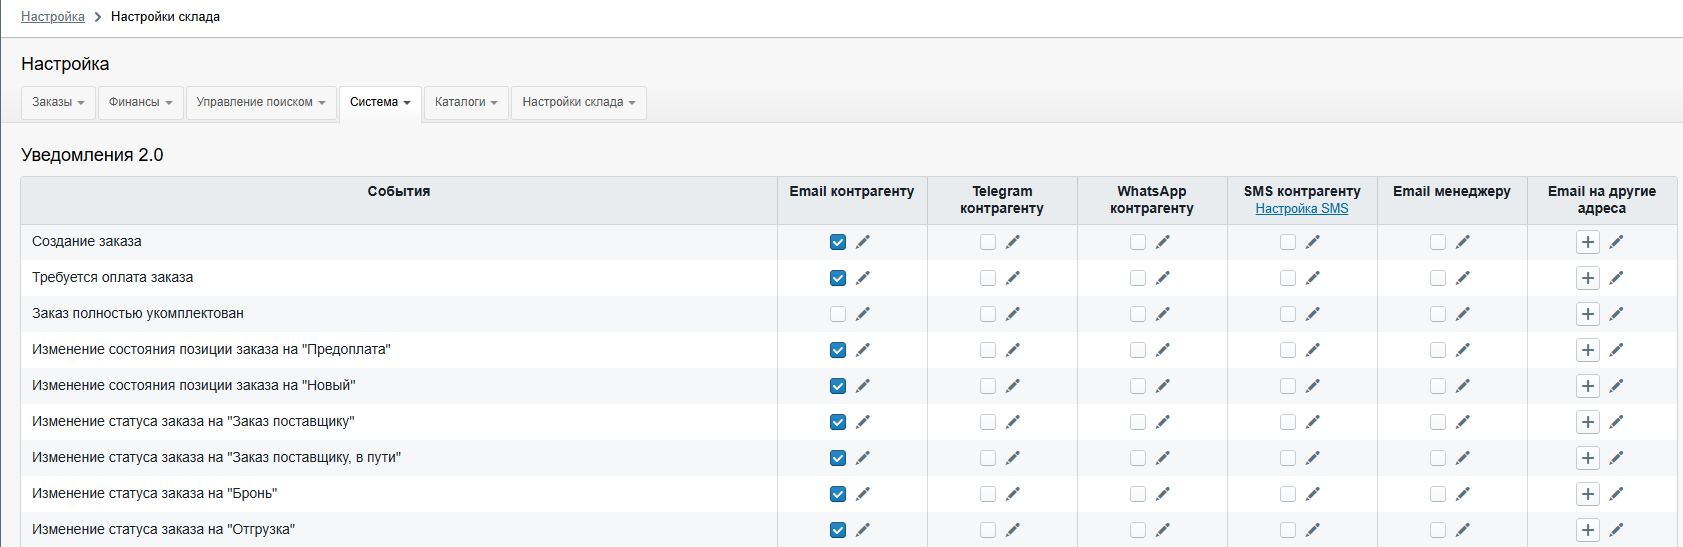1683x547 pixels.
Task: Click Telegram pencil icon for "Требуется оплата заказа"
Action: (x=1013, y=278)
